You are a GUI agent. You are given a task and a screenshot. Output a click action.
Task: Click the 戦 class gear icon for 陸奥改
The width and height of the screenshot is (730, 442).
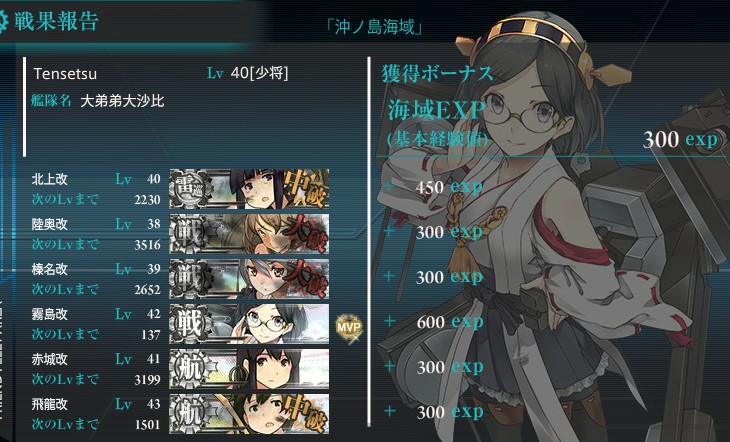[189, 234]
